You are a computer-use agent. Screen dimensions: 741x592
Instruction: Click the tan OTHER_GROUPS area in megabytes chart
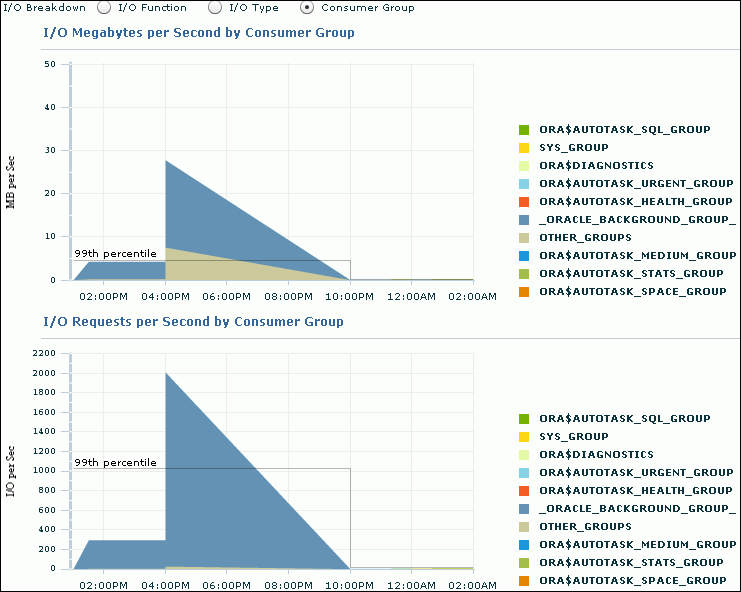point(200,265)
